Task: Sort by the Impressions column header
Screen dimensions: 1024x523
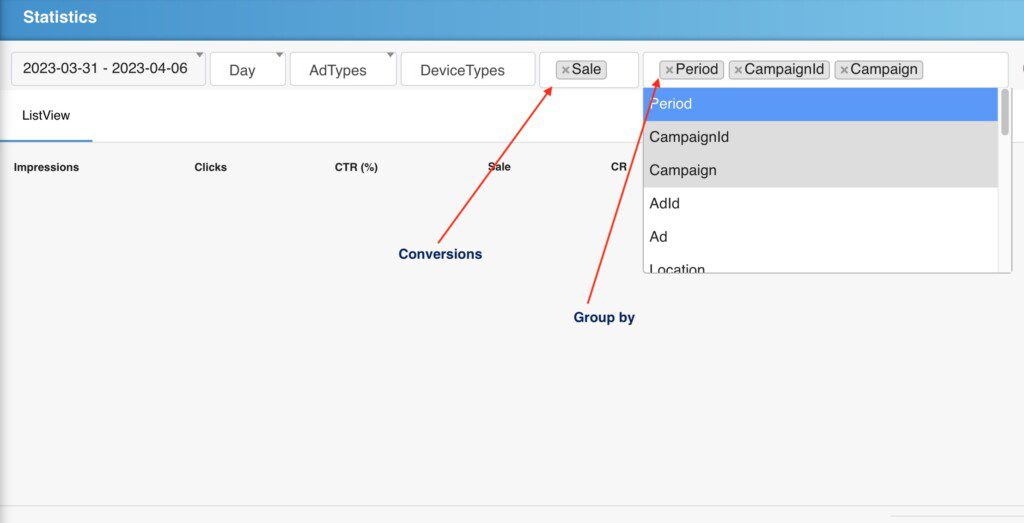Action: pos(46,167)
